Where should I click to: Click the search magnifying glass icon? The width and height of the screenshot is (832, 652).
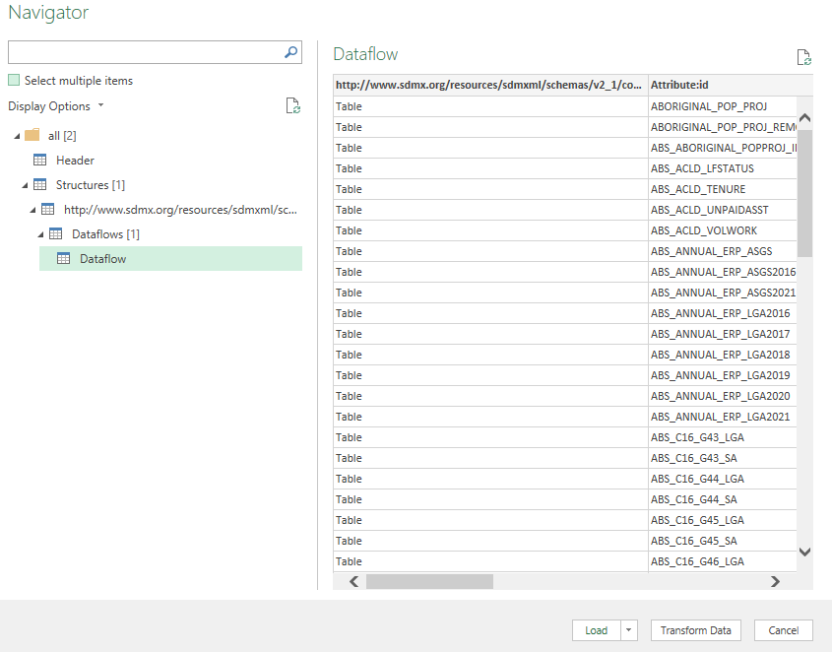point(292,50)
